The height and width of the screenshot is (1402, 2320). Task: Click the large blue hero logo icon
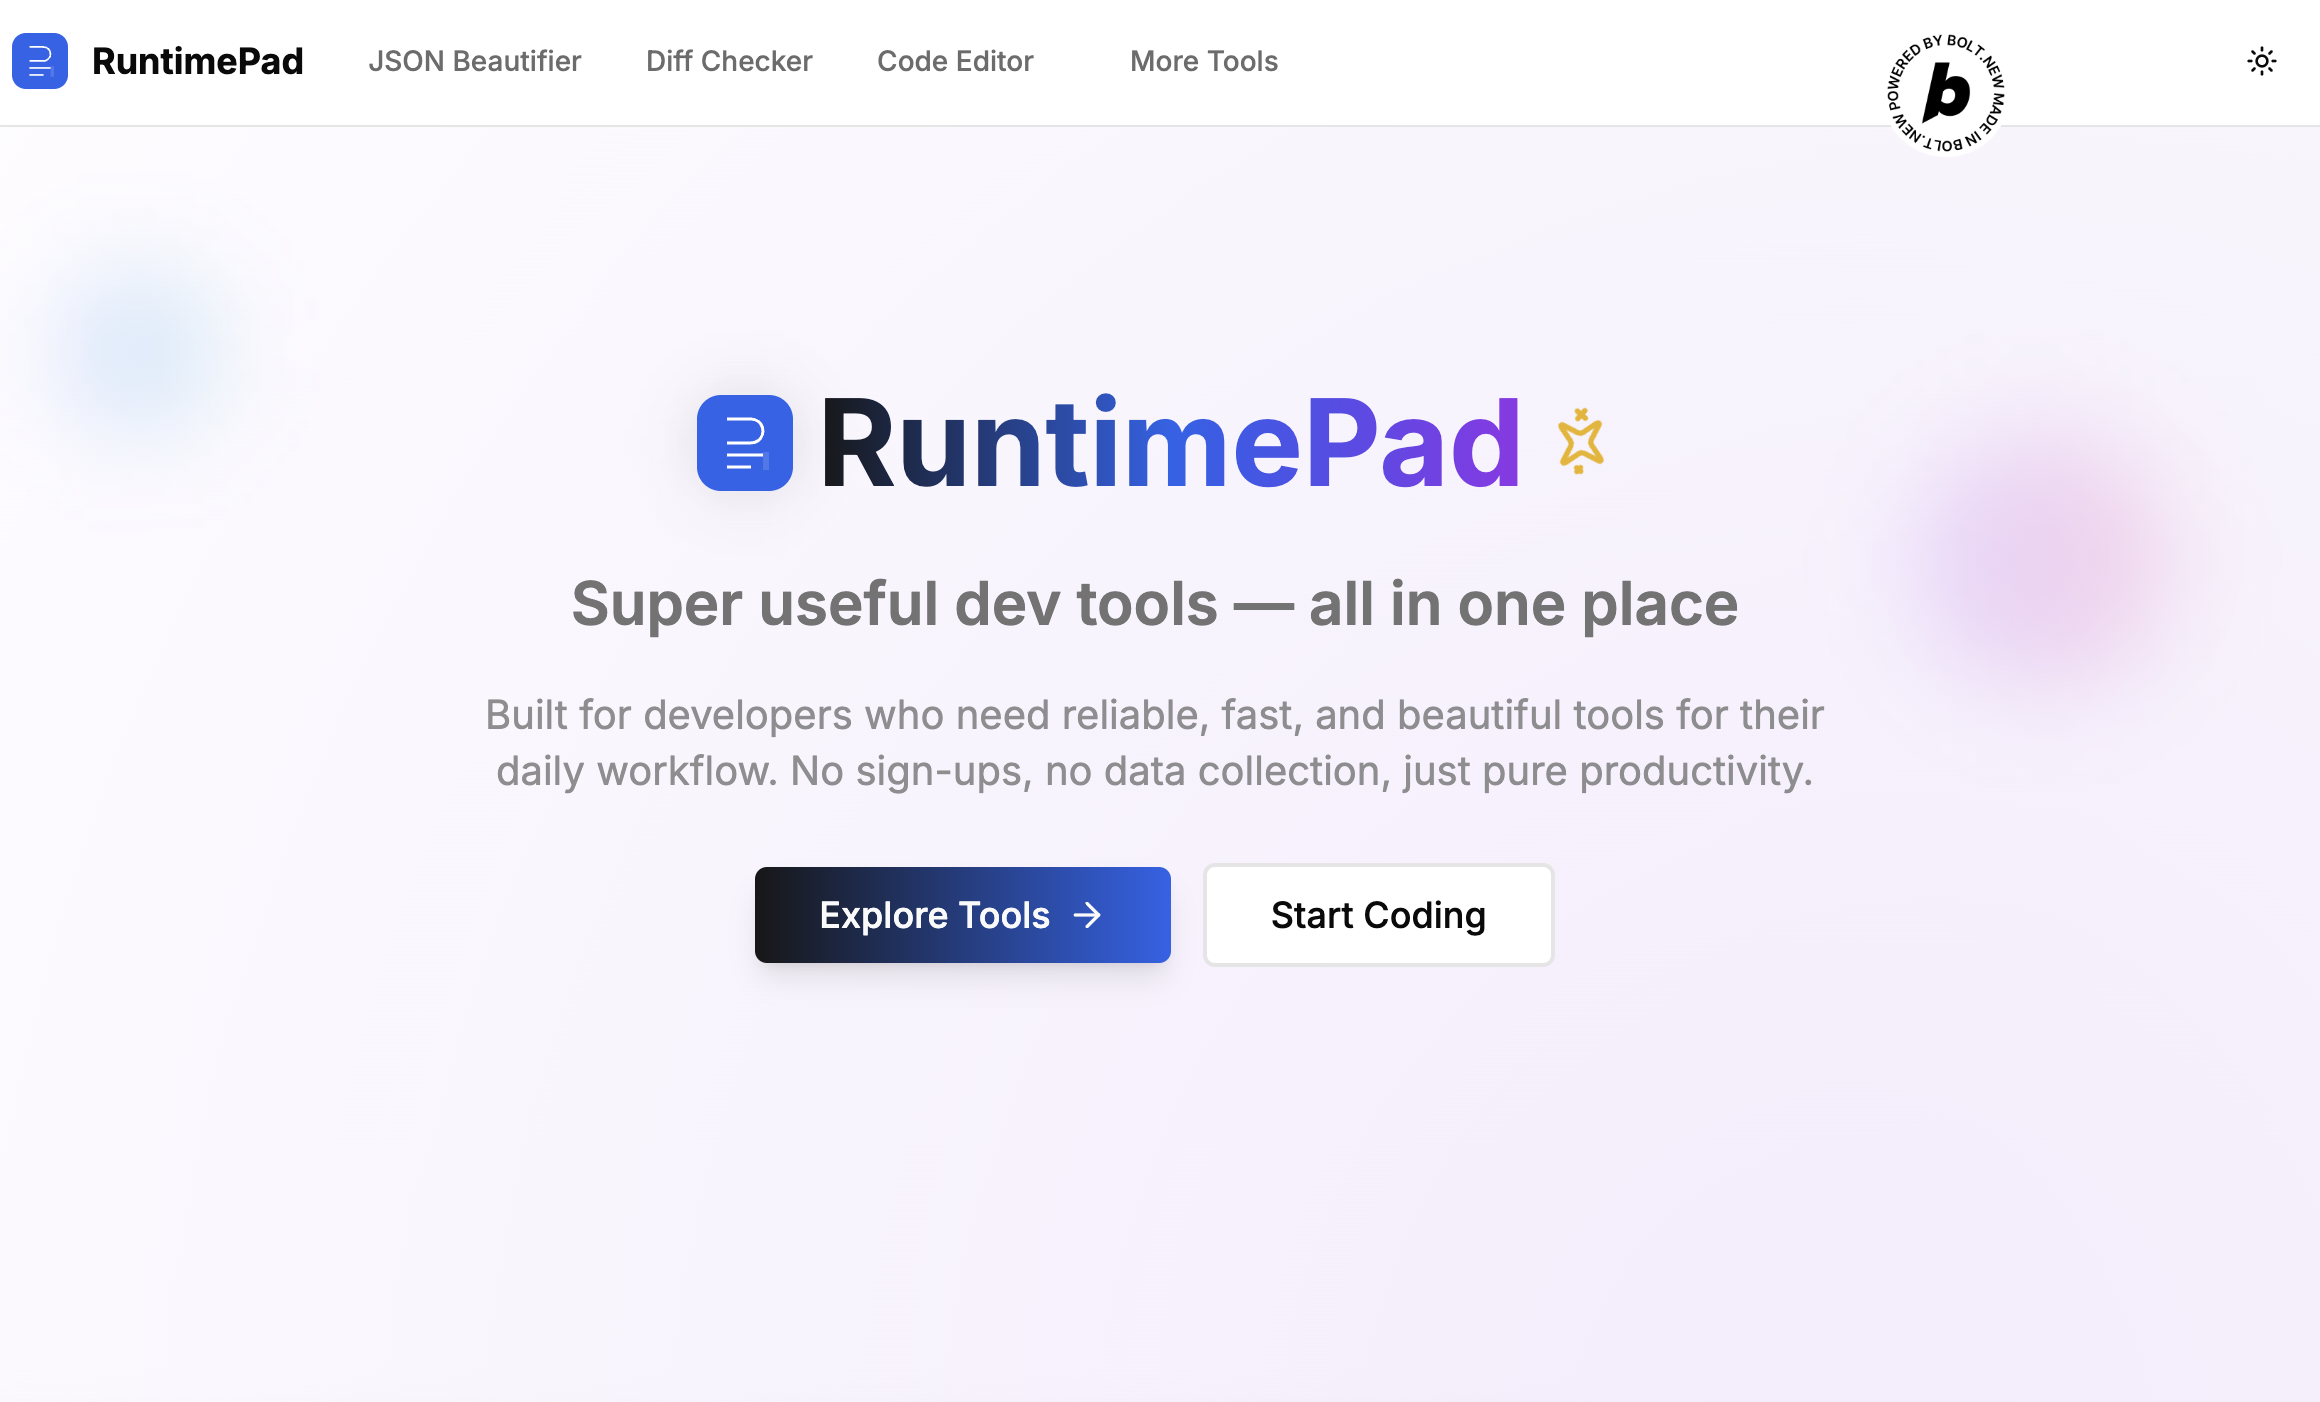pos(745,443)
